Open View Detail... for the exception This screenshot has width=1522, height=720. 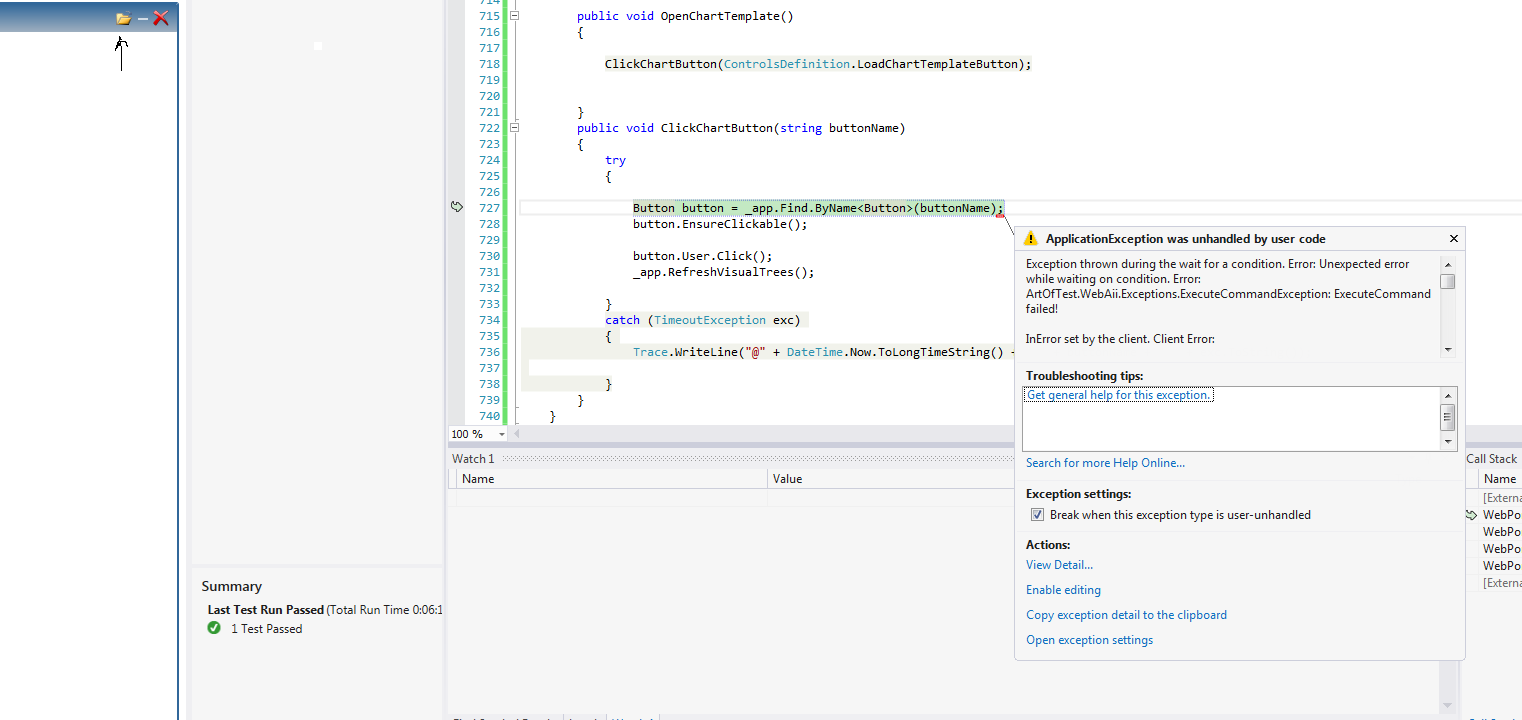coord(1059,565)
